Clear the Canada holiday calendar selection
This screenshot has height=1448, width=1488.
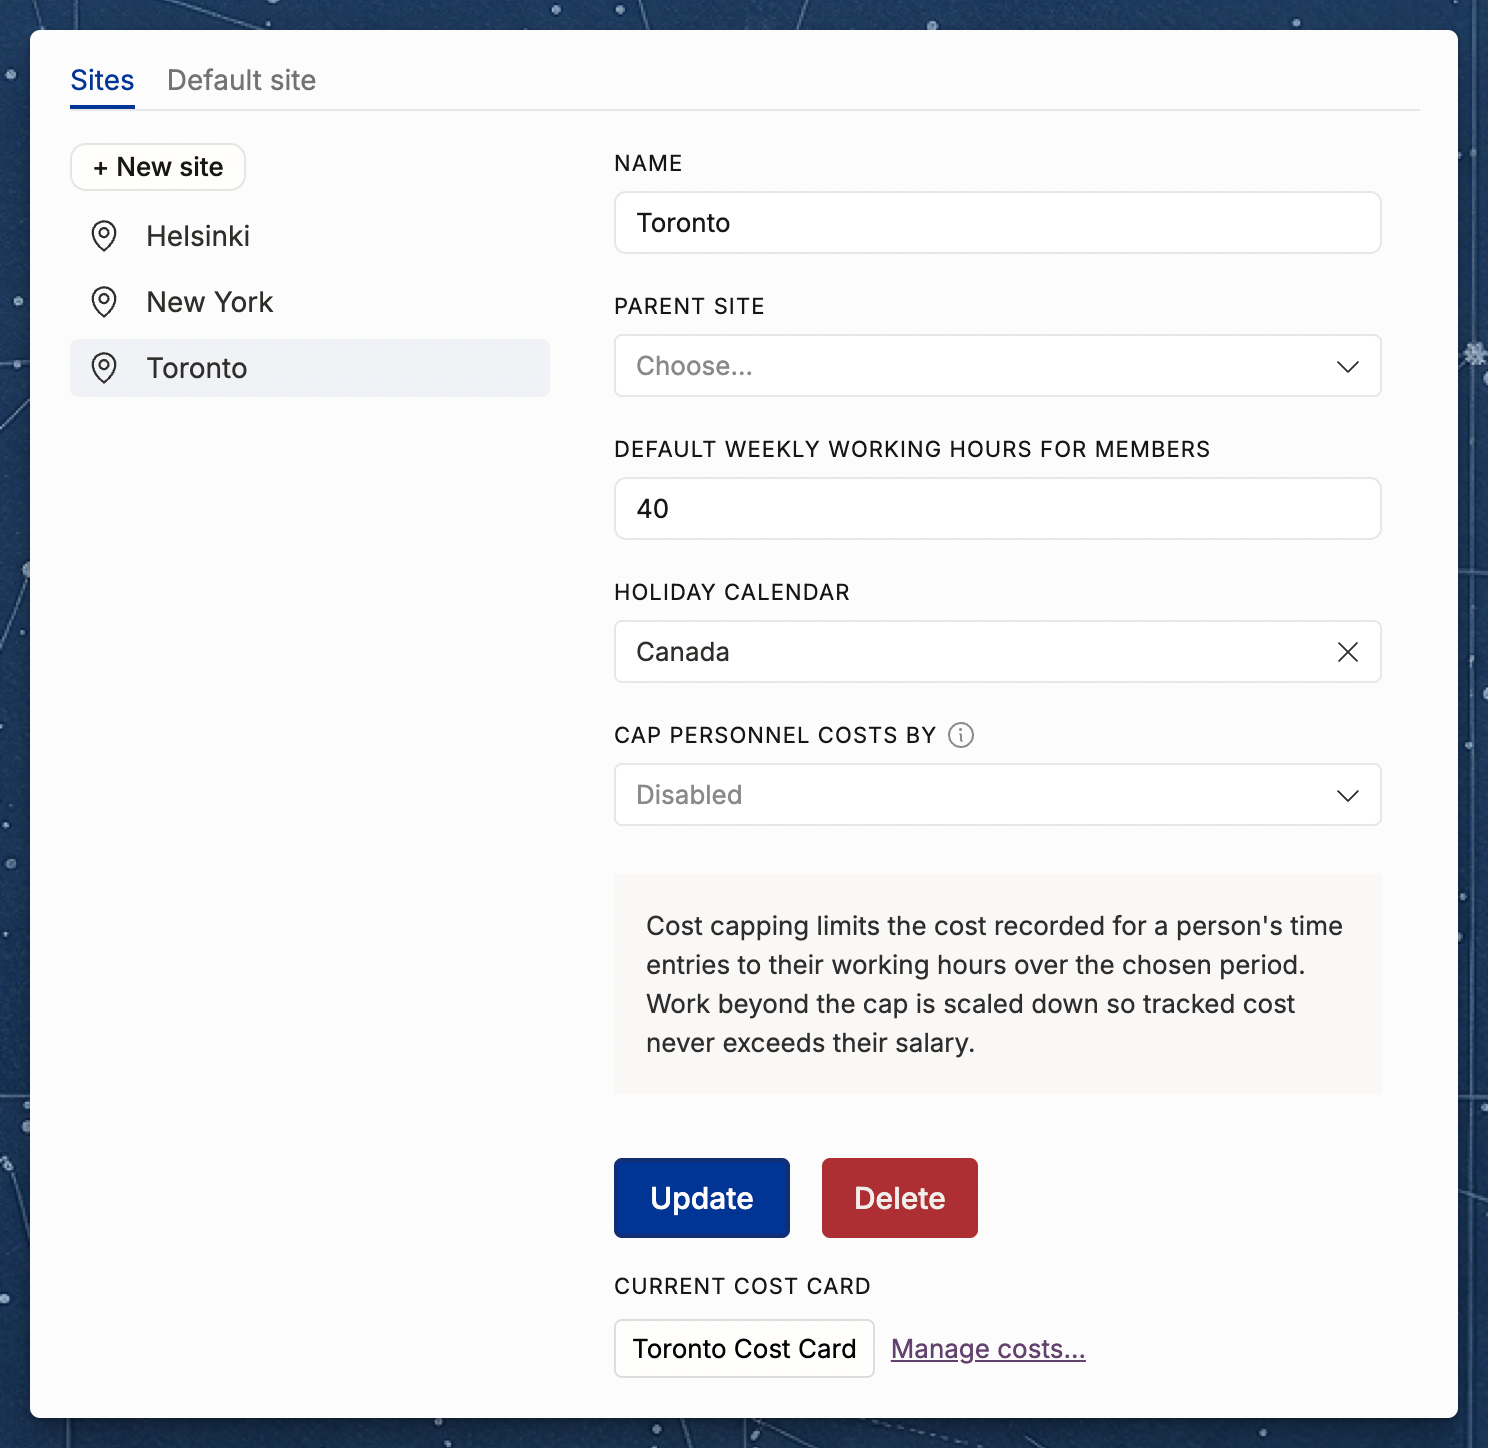click(x=1348, y=652)
